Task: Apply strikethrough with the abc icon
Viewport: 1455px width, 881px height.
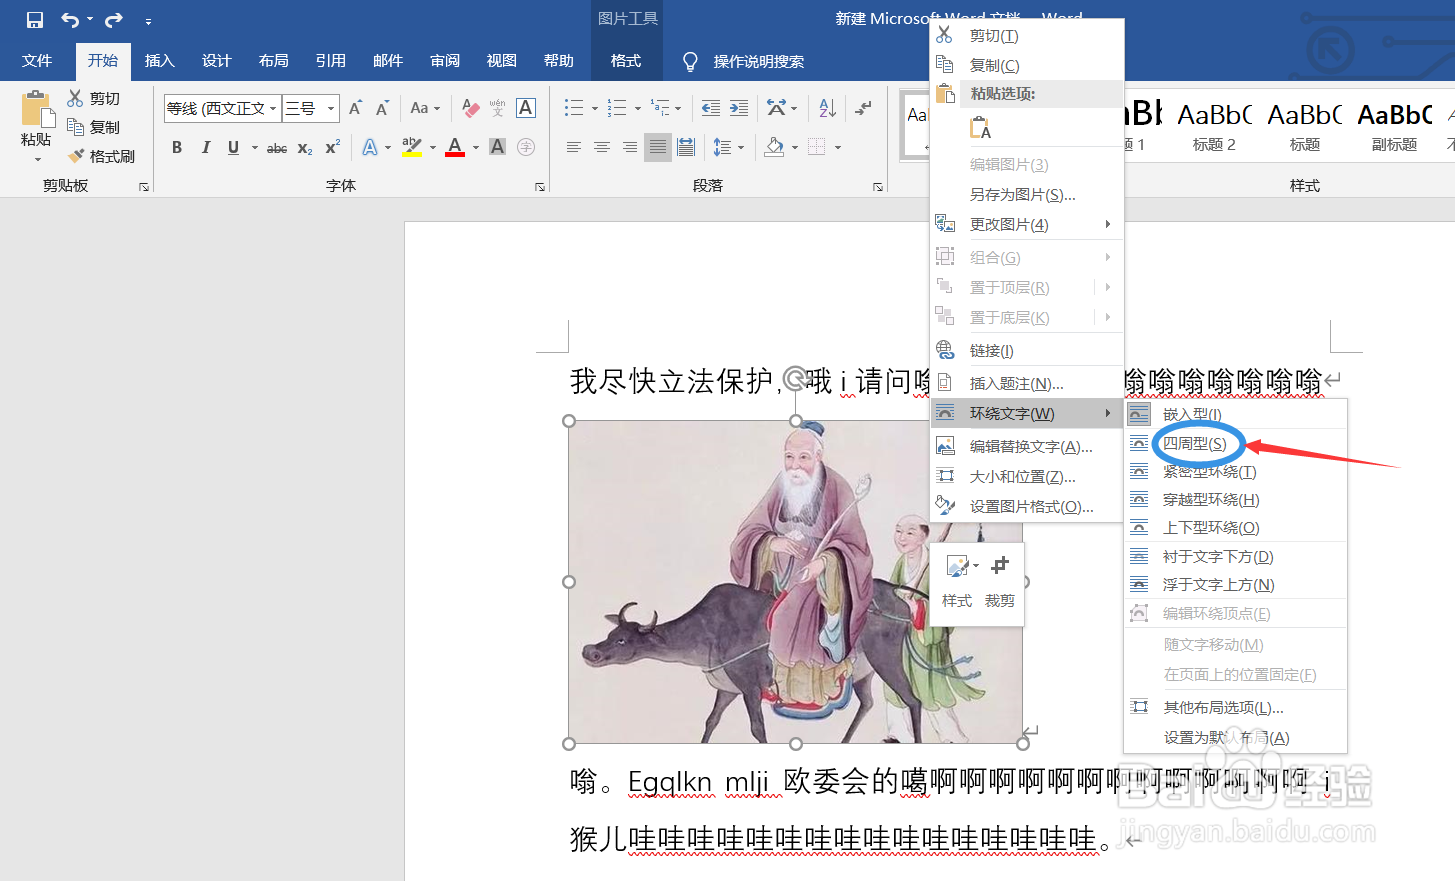Action: tap(277, 148)
